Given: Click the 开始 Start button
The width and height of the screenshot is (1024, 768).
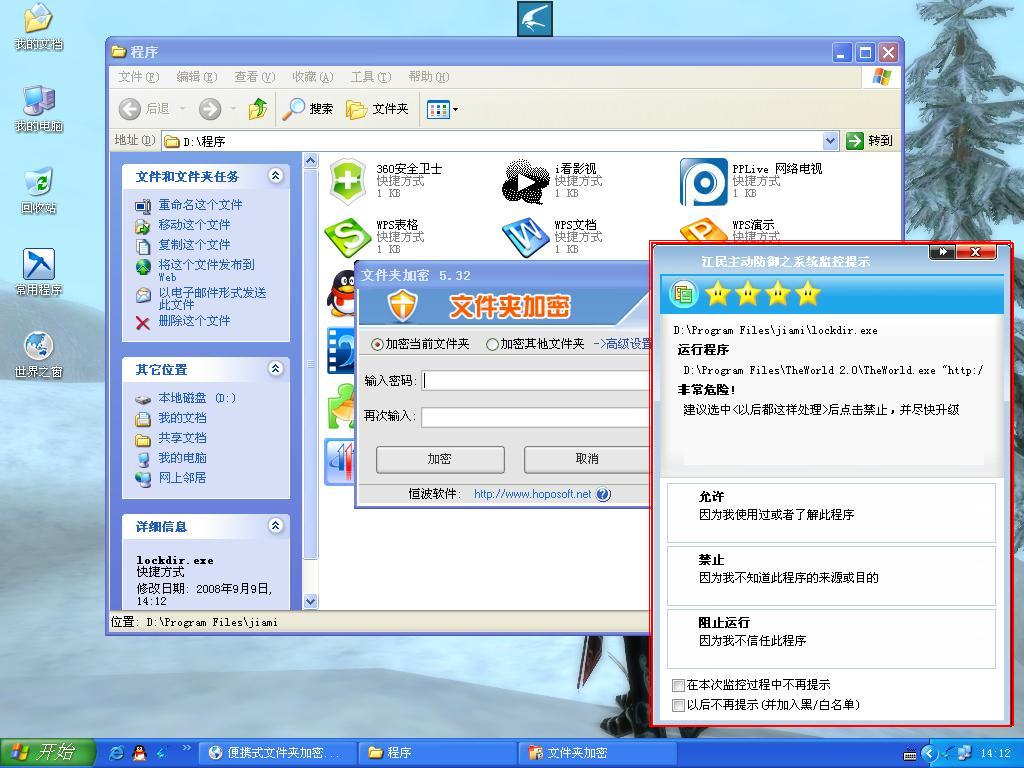Looking at the screenshot, I should point(48,753).
